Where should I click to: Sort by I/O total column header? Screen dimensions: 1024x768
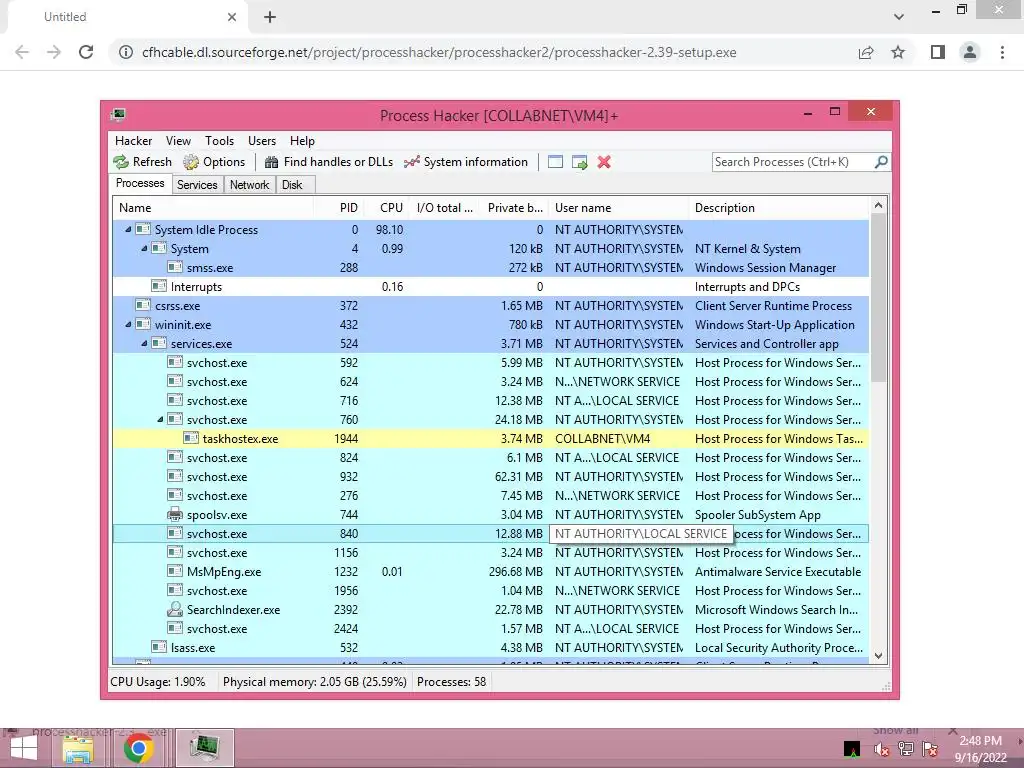(x=444, y=208)
